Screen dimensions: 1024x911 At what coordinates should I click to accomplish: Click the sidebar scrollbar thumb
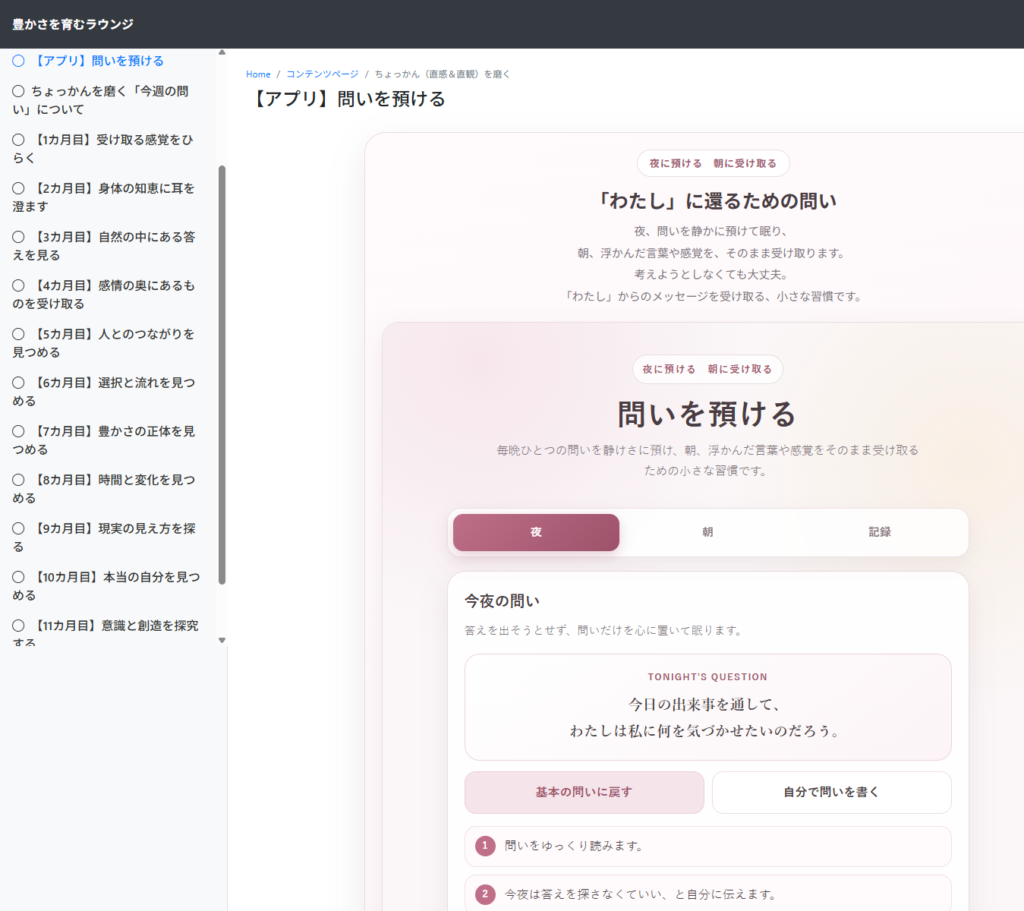pos(222,375)
